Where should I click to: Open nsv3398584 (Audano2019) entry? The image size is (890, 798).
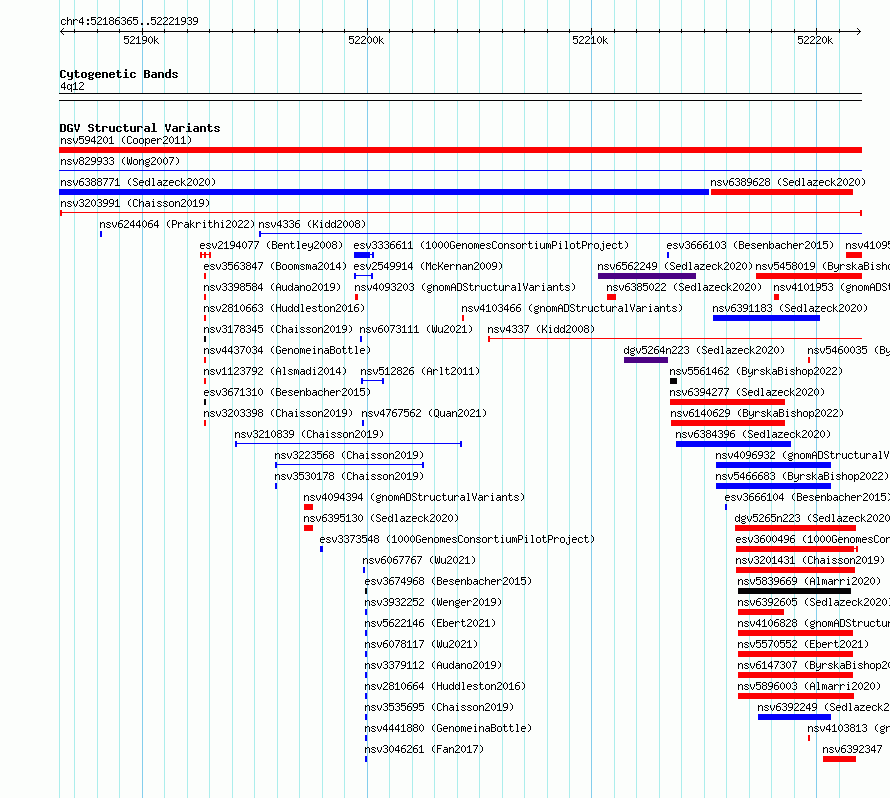point(272,287)
